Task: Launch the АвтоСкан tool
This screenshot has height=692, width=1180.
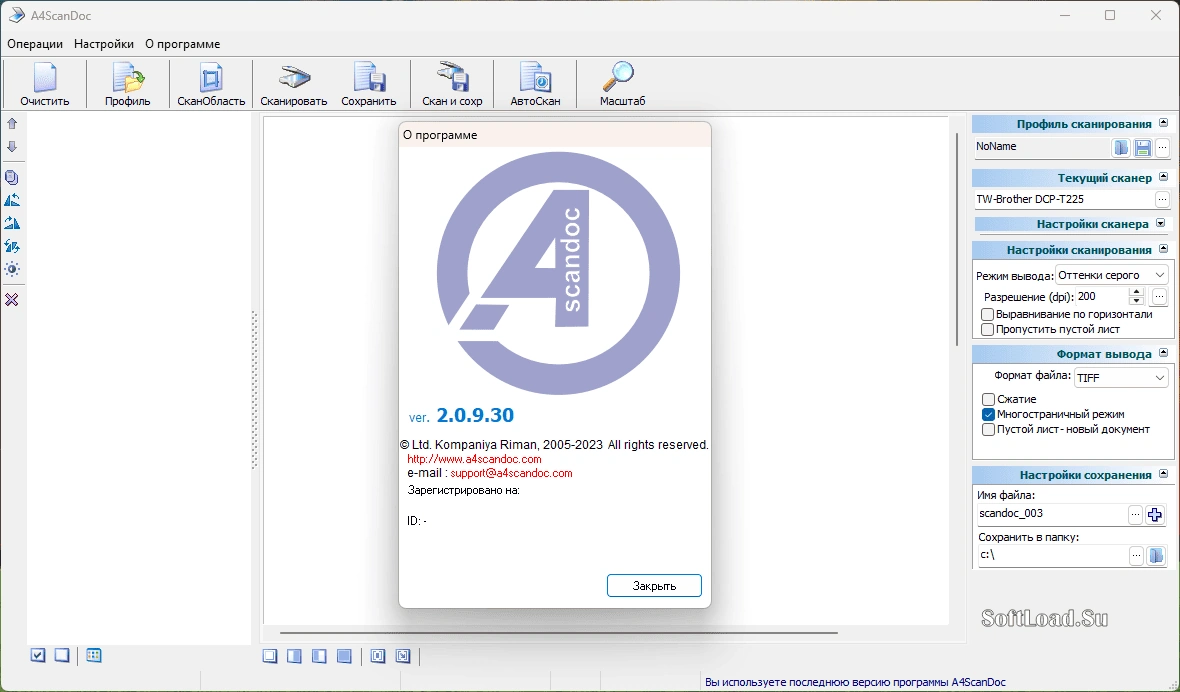Action: pos(535,84)
